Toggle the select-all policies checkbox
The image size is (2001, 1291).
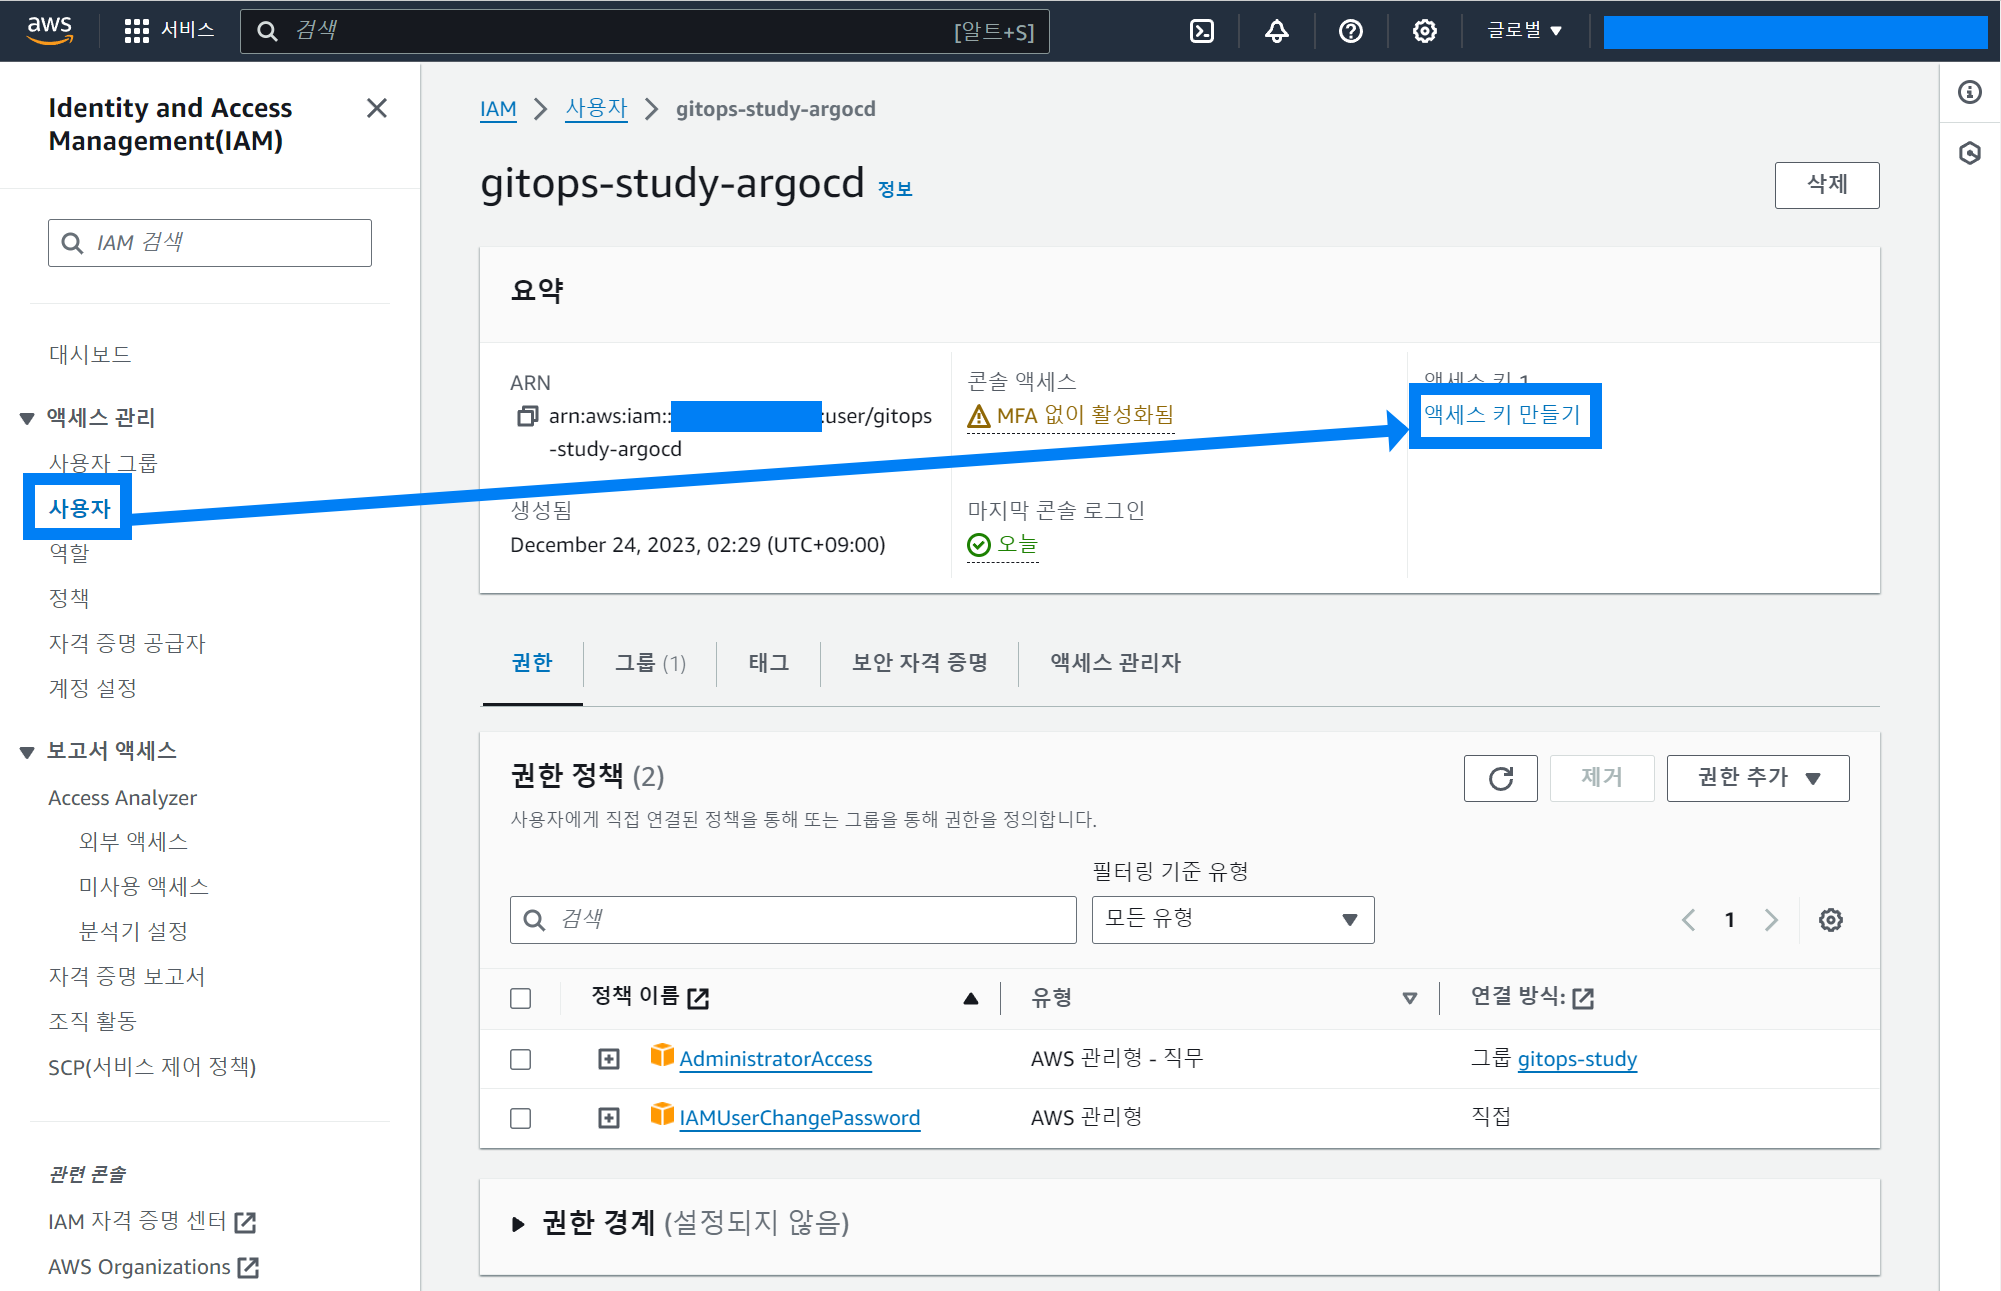[520, 998]
